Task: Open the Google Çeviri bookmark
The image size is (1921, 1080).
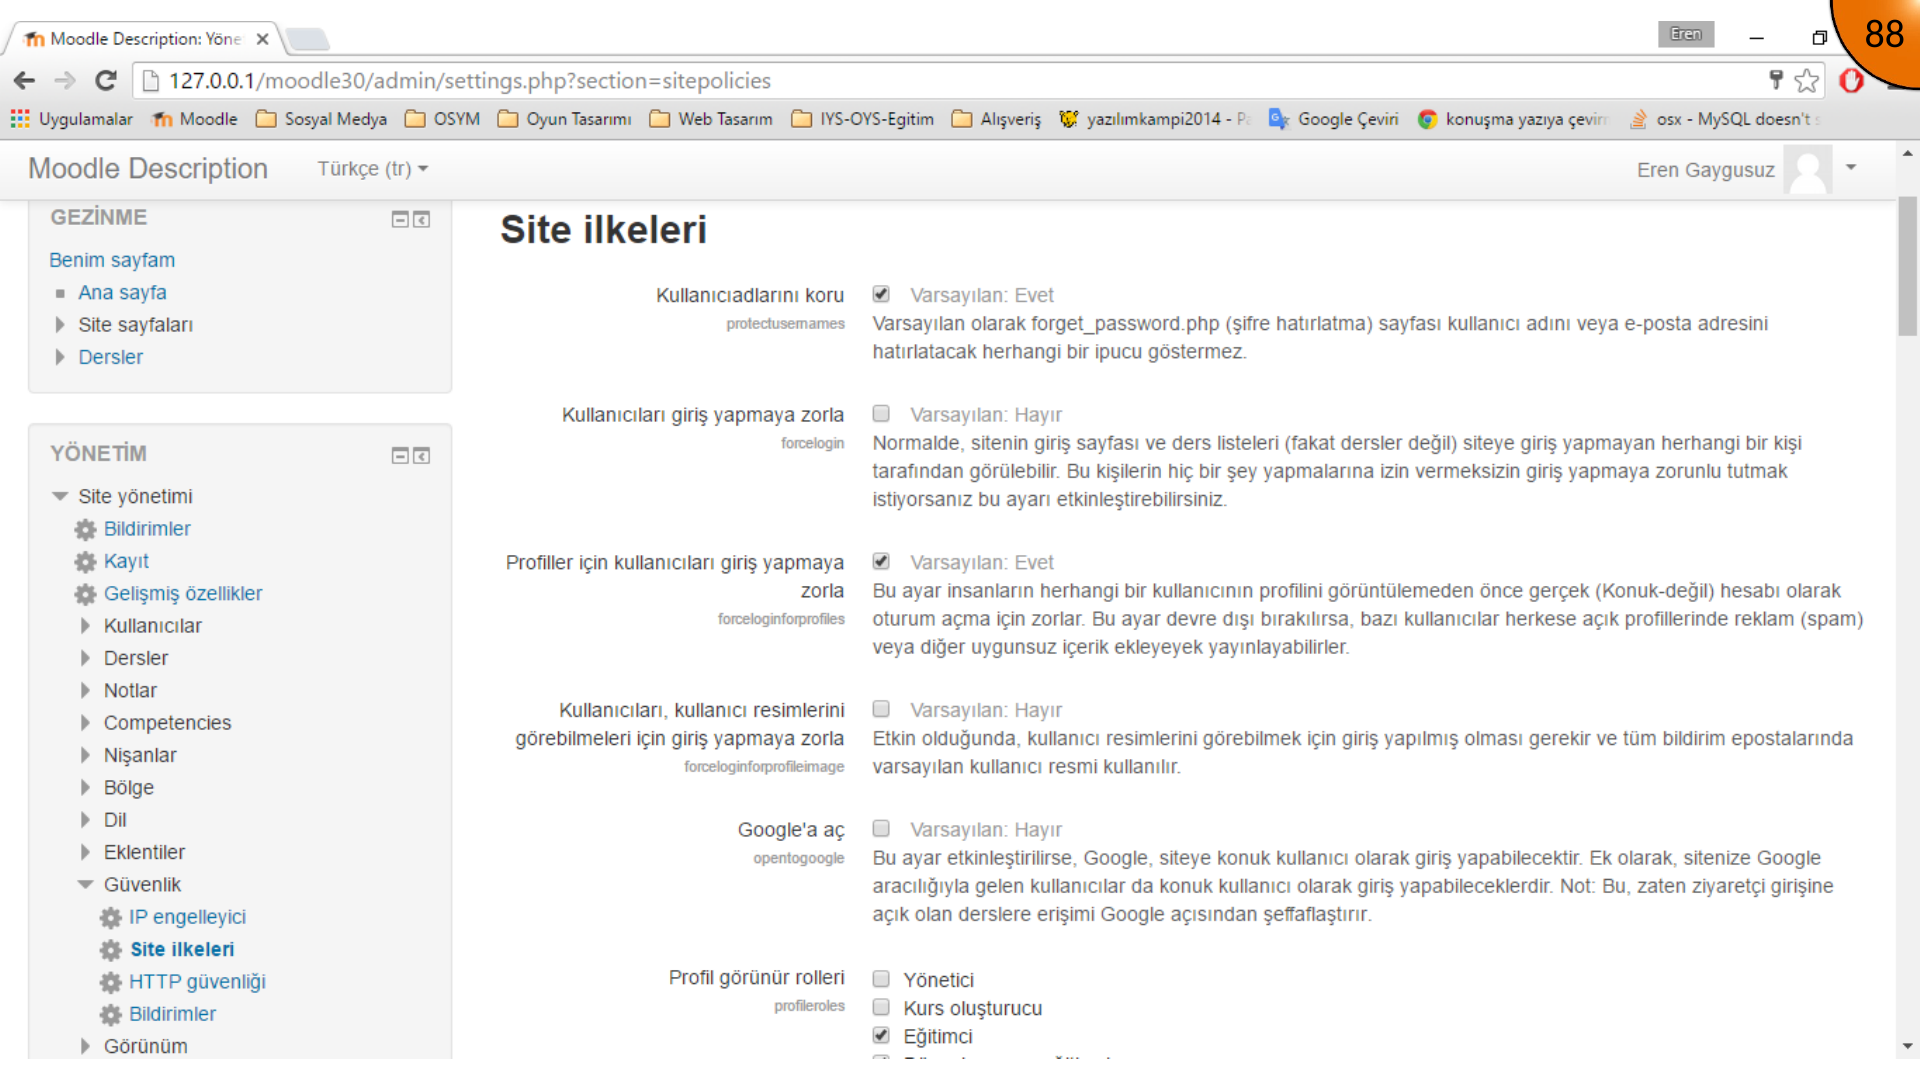Action: 1334,119
